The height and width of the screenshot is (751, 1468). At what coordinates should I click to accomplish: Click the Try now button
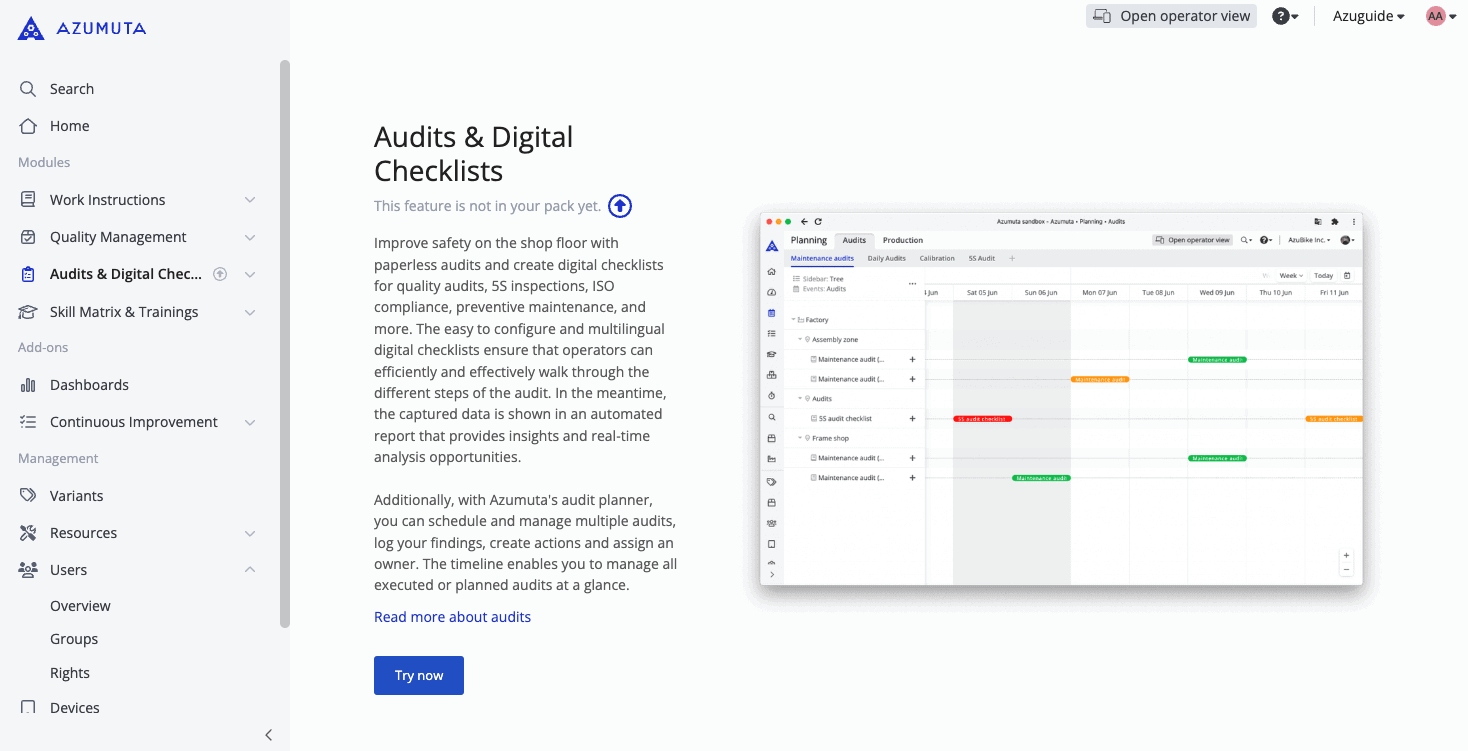pyautogui.click(x=418, y=675)
